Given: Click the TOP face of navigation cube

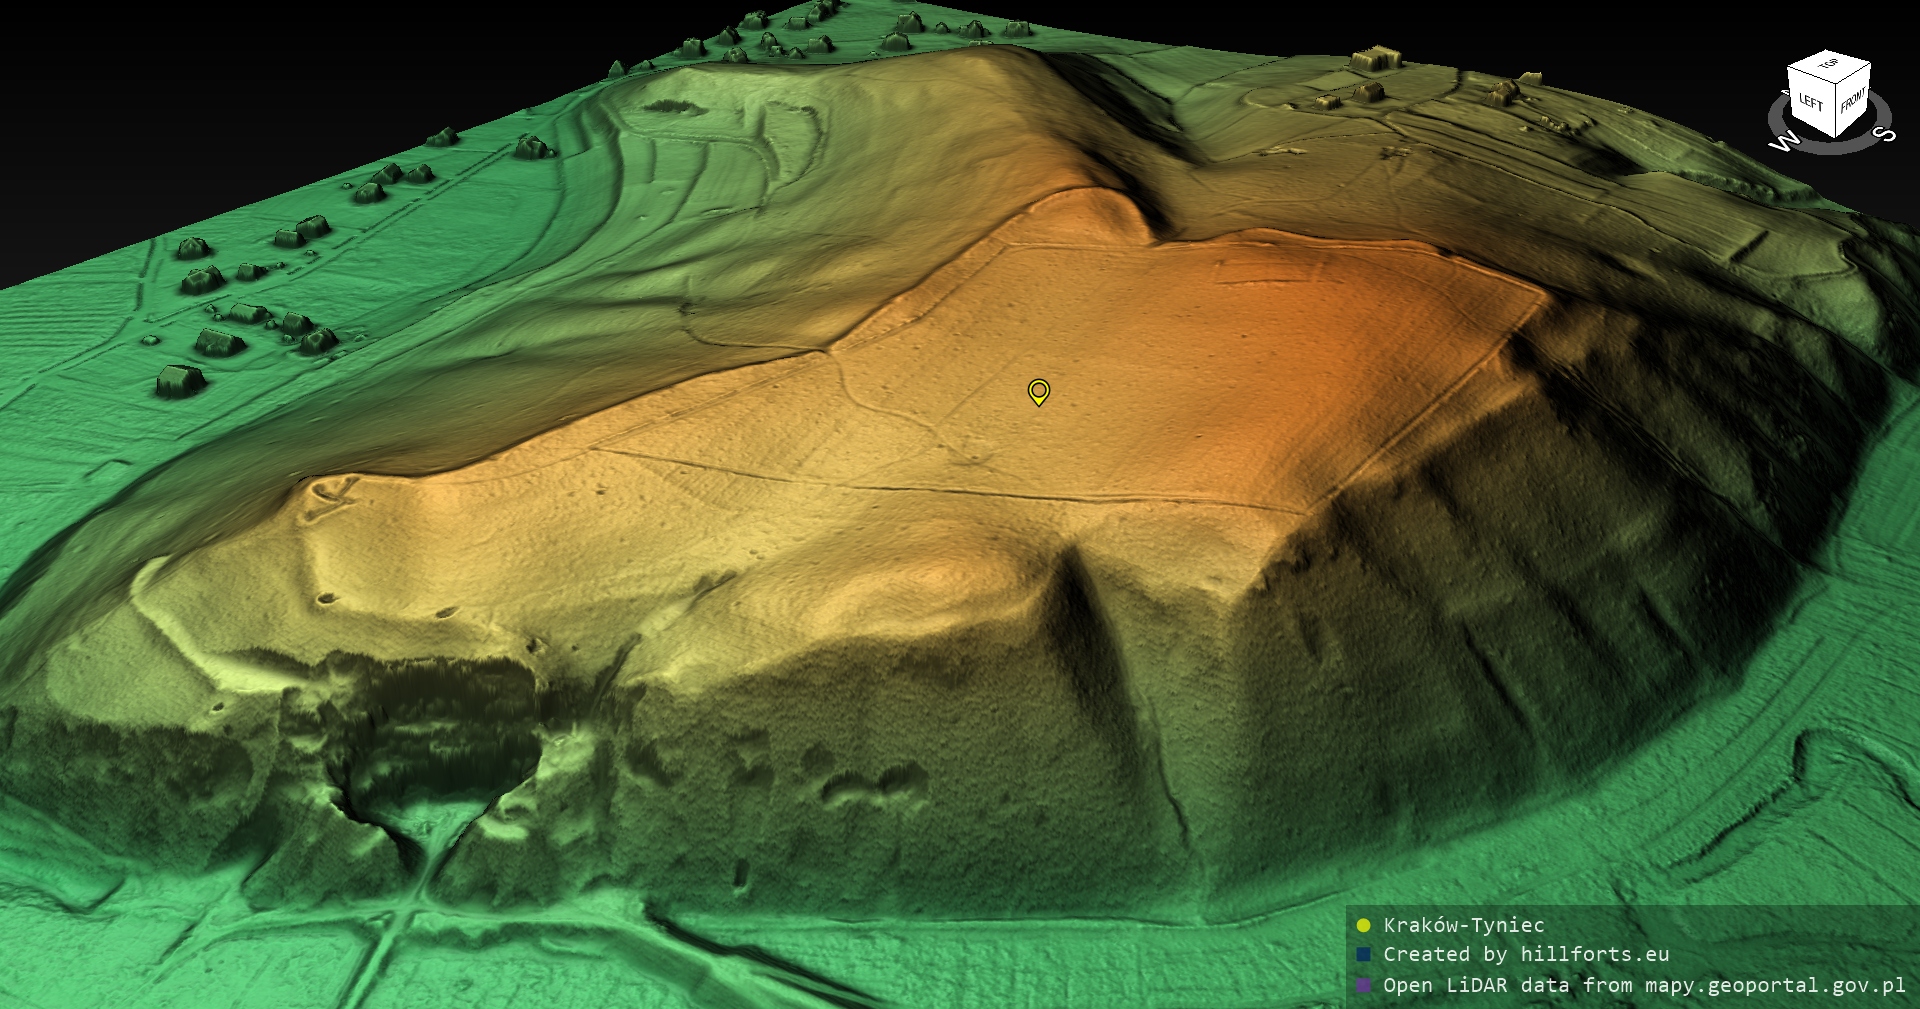Looking at the screenshot, I should click(x=1829, y=66).
